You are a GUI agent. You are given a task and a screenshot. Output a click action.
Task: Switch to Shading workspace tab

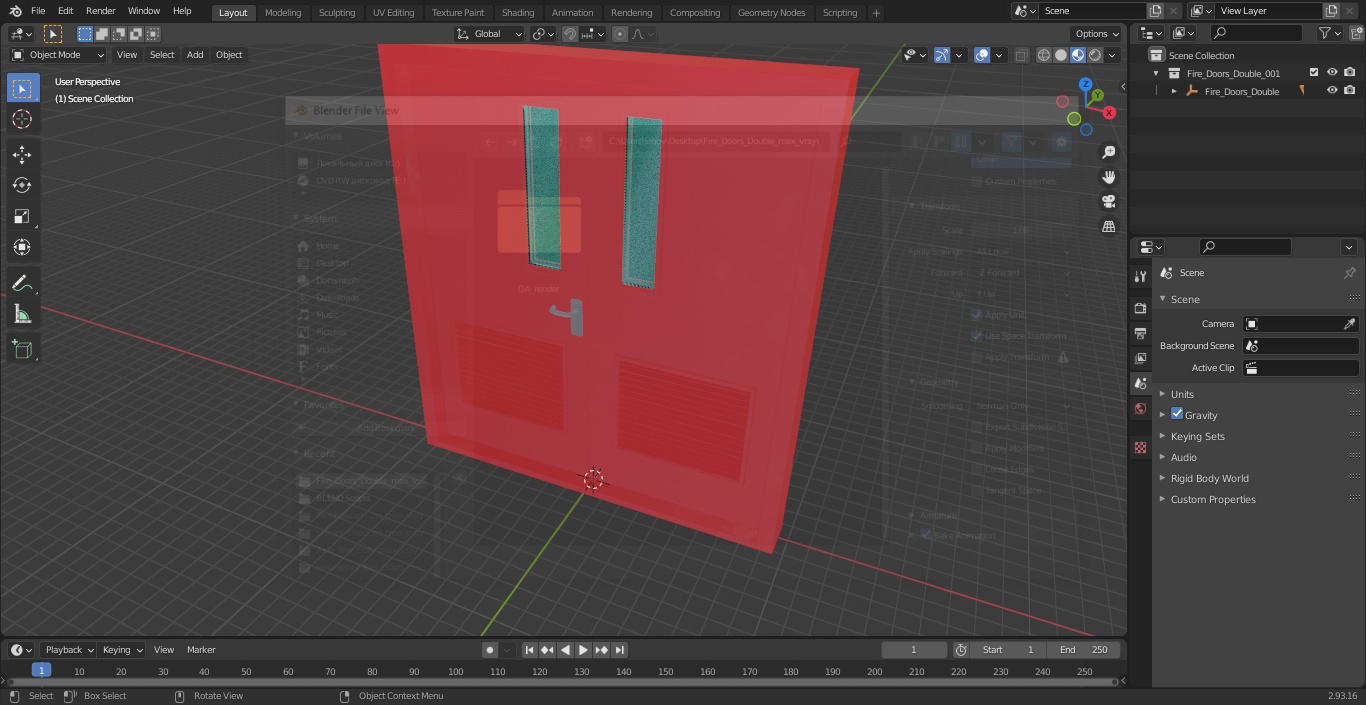(x=518, y=12)
